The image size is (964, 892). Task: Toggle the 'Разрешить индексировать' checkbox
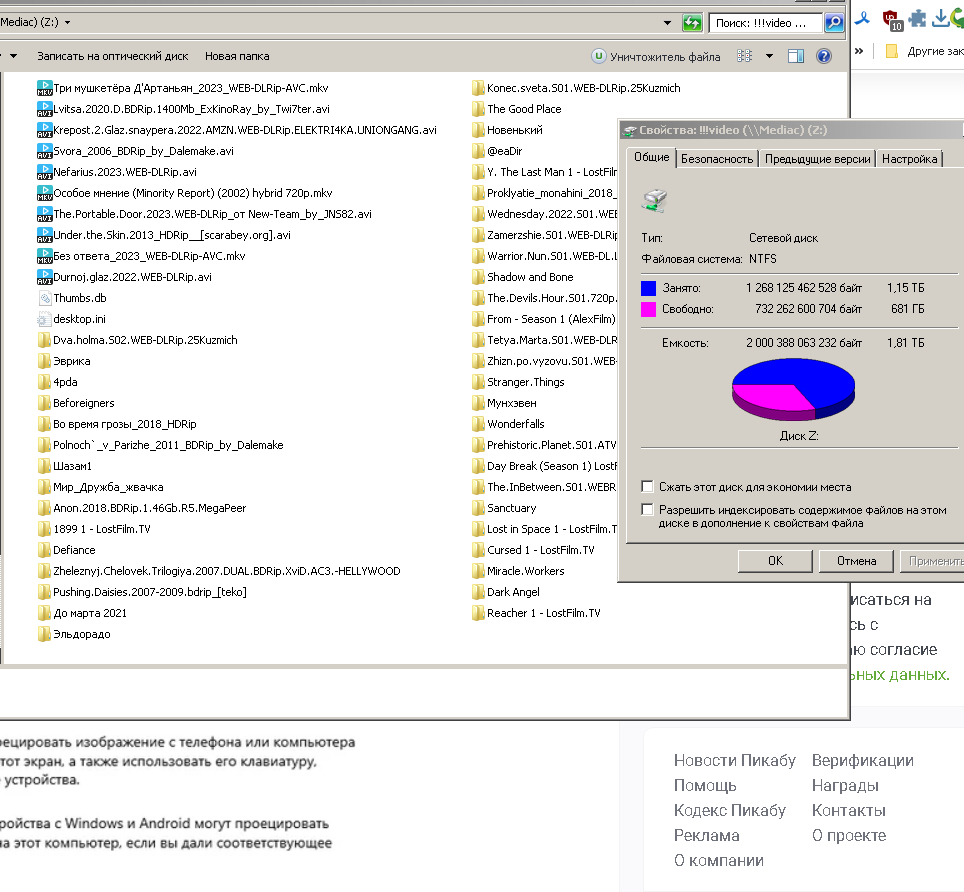(x=648, y=510)
